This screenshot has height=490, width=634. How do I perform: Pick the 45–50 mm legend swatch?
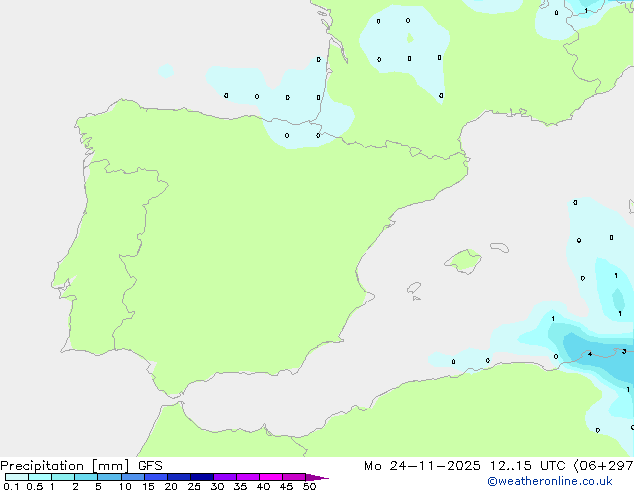[x=294, y=477]
